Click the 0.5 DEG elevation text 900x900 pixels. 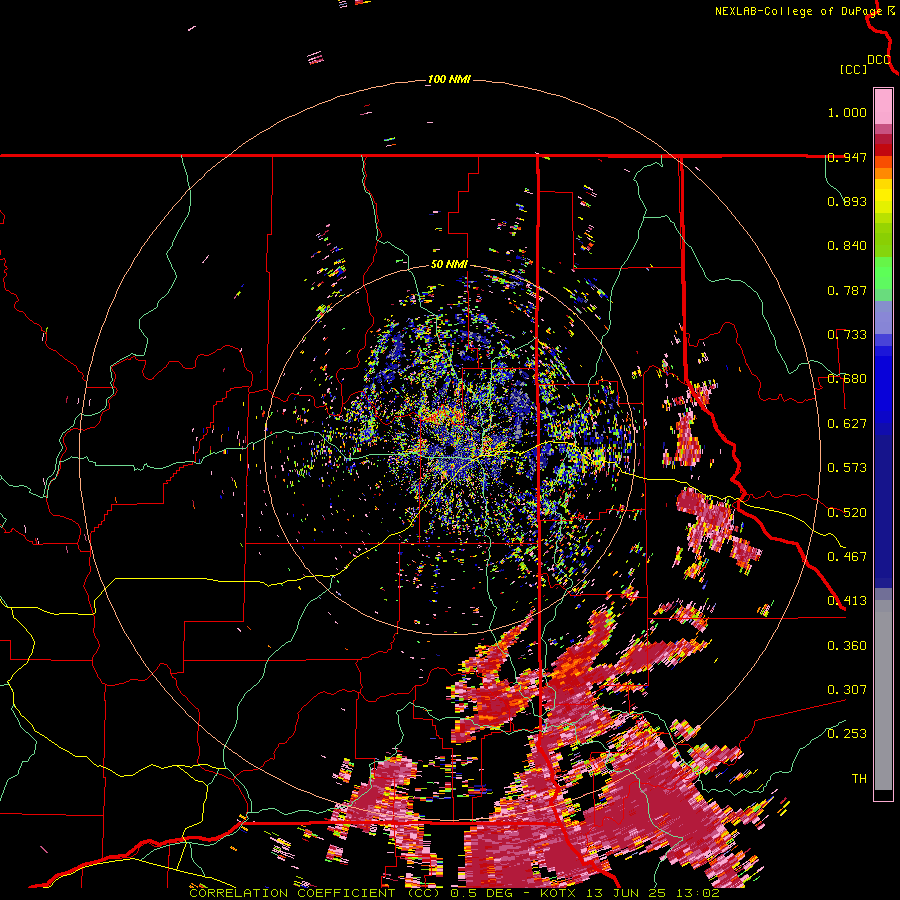[482, 893]
